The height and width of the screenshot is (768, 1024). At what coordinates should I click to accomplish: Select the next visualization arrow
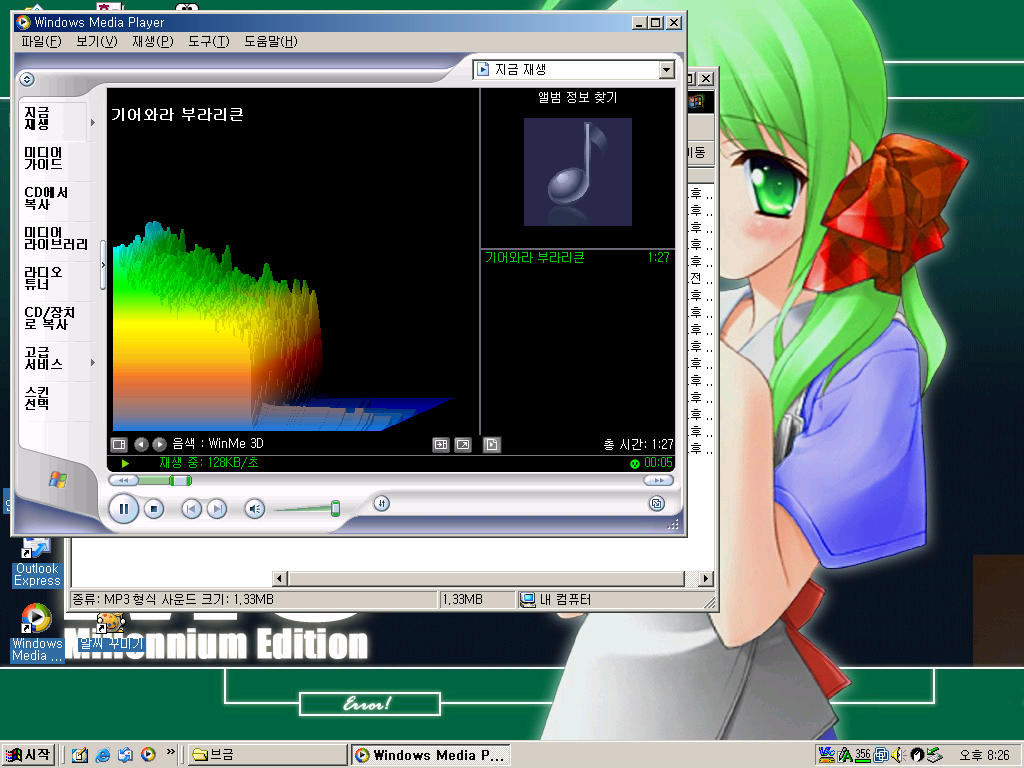pyautogui.click(x=159, y=444)
